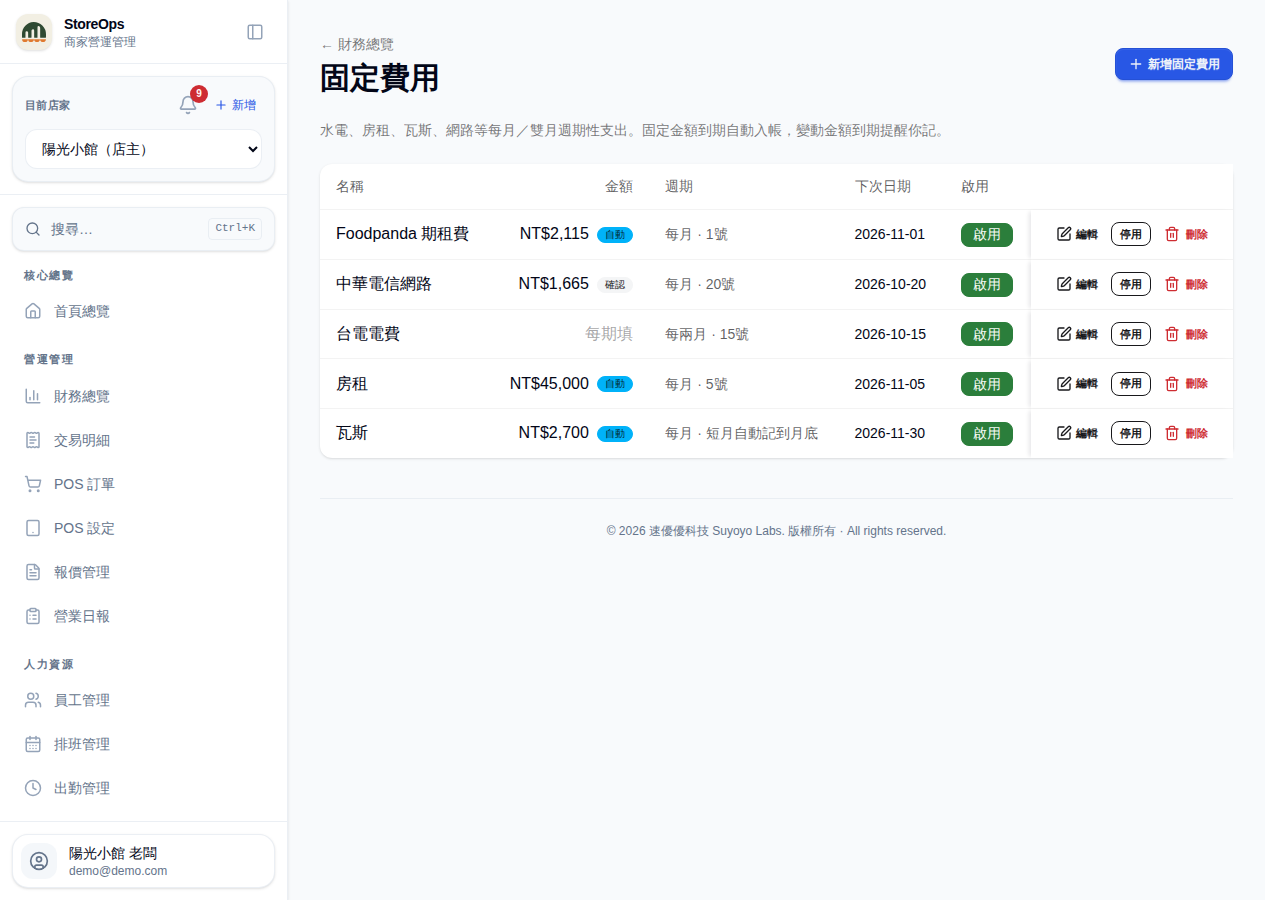Screen dimensions: 1280x900
Task: Disable 台電電費 with 停用 button
Action: click(1131, 334)
